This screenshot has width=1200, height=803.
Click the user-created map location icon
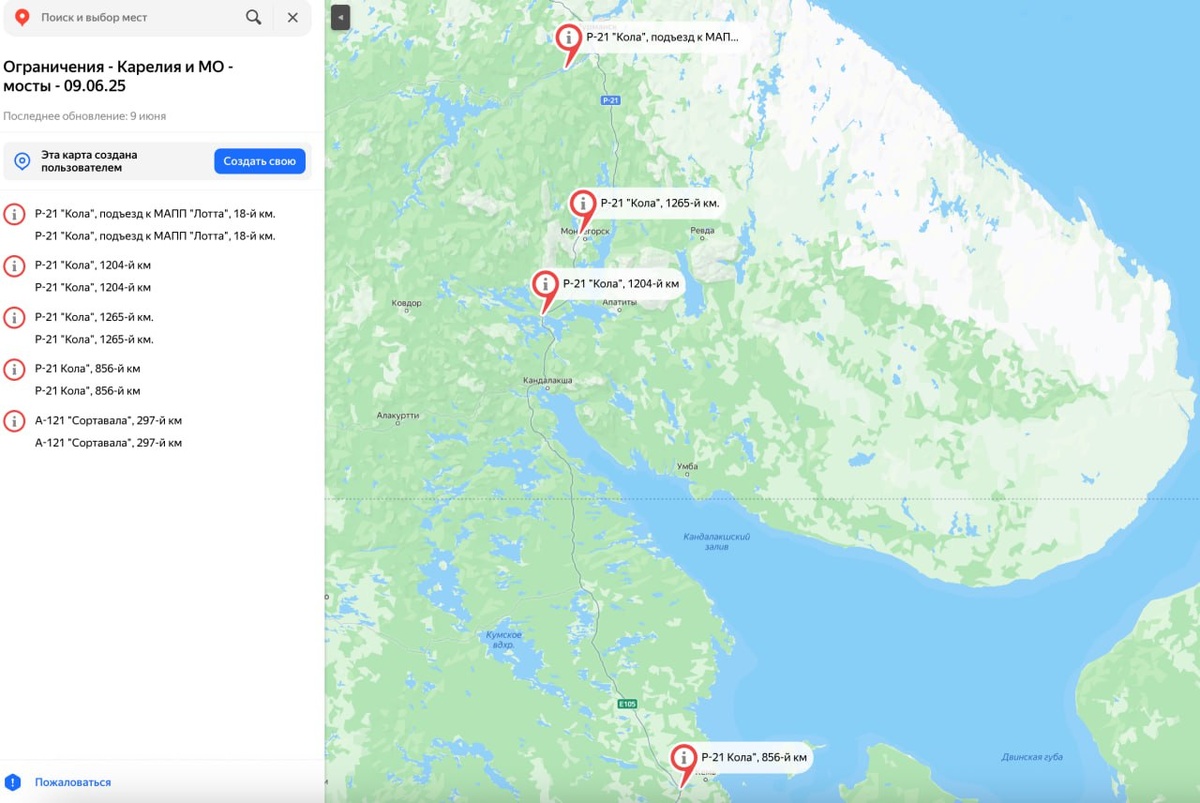point(22,161)
